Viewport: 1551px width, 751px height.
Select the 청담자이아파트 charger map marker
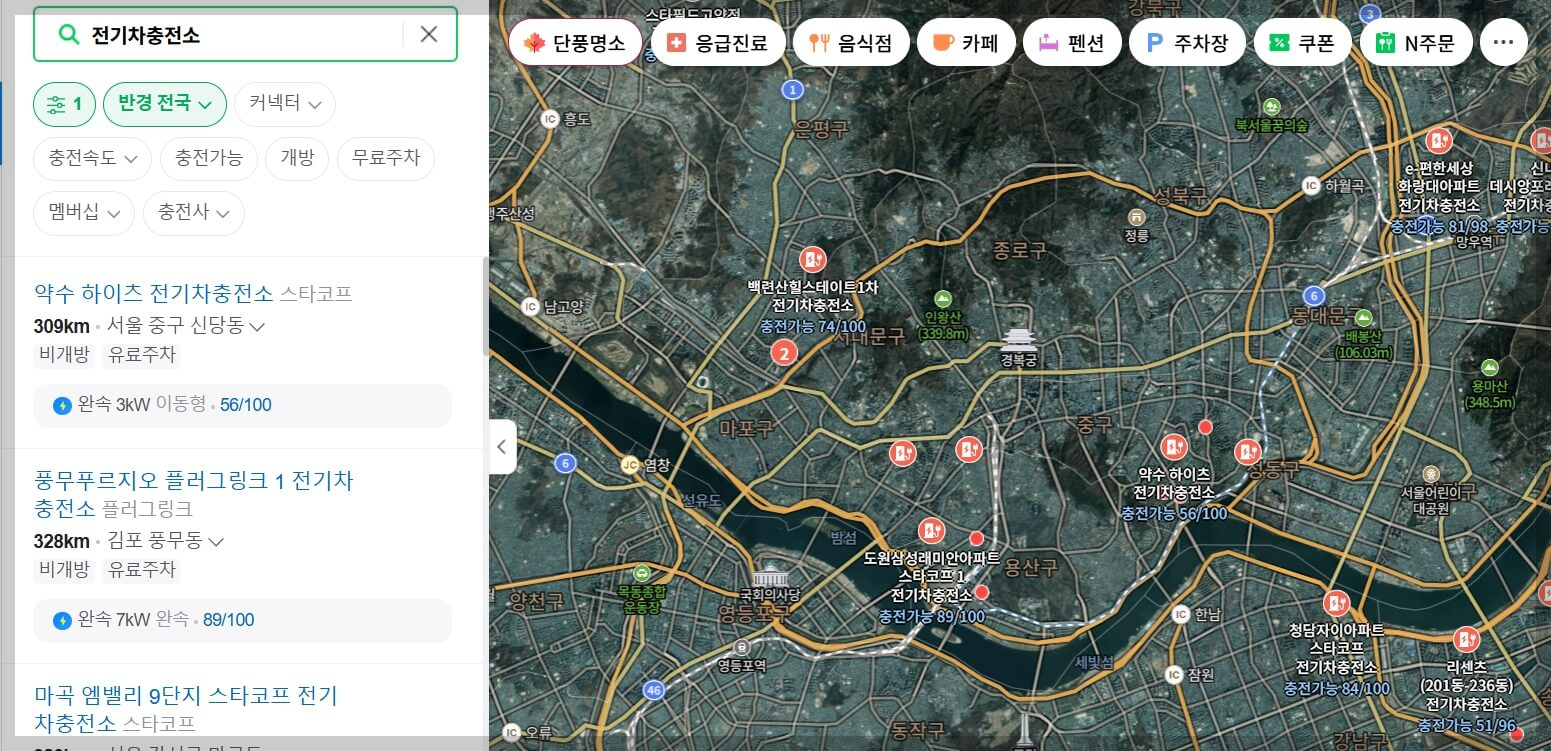(x=1336, y=603)
